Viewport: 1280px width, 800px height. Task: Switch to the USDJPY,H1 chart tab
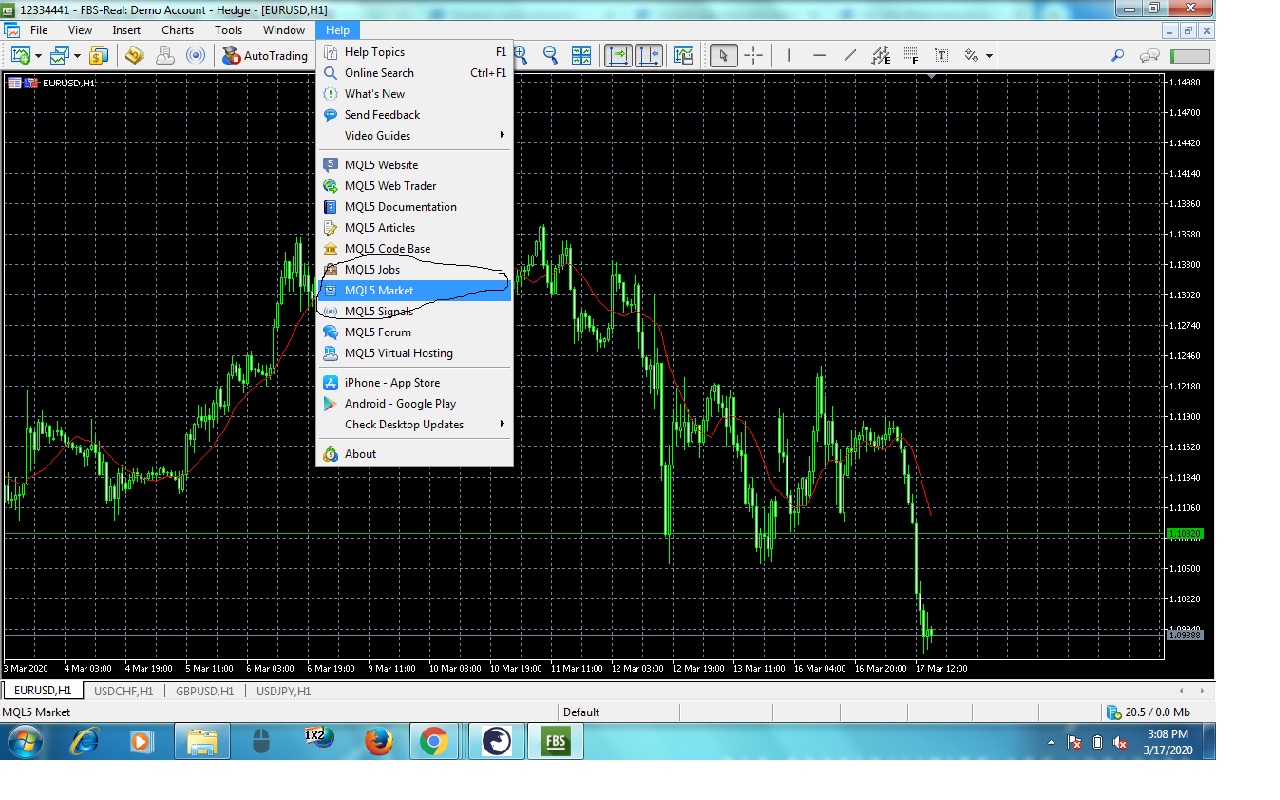click(x=283, y=691)
